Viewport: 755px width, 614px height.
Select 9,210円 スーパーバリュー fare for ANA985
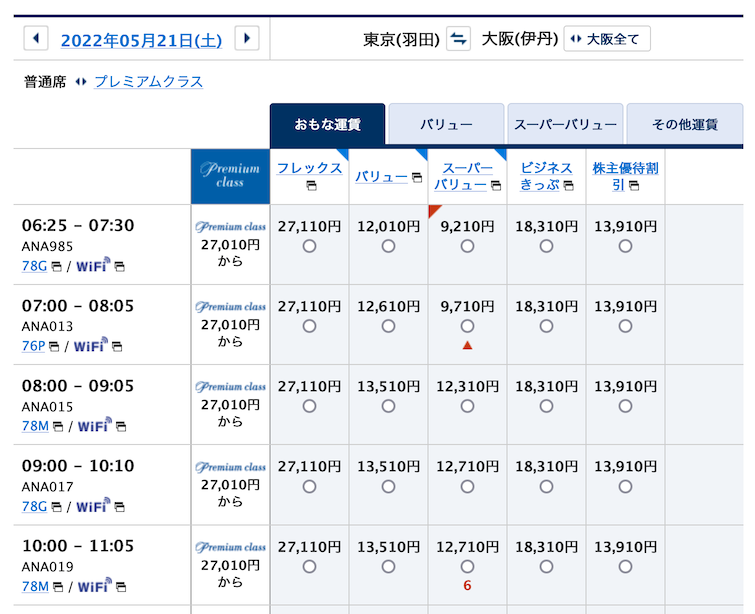[x=467, y=246]
